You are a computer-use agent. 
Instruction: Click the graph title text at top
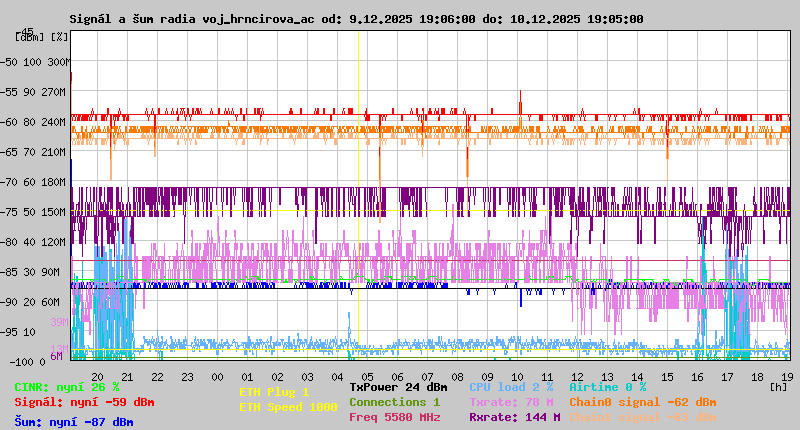[356, 19]
